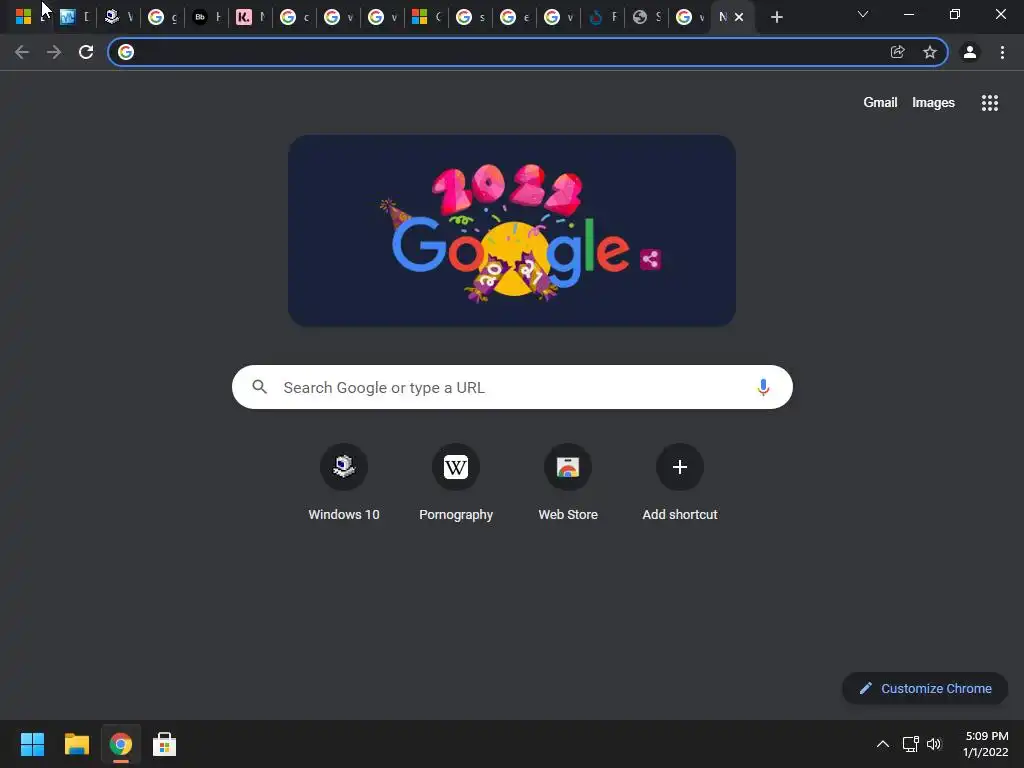1024x768 pixels.
Task: Open the Images link
Action: (x=933, y=103)
